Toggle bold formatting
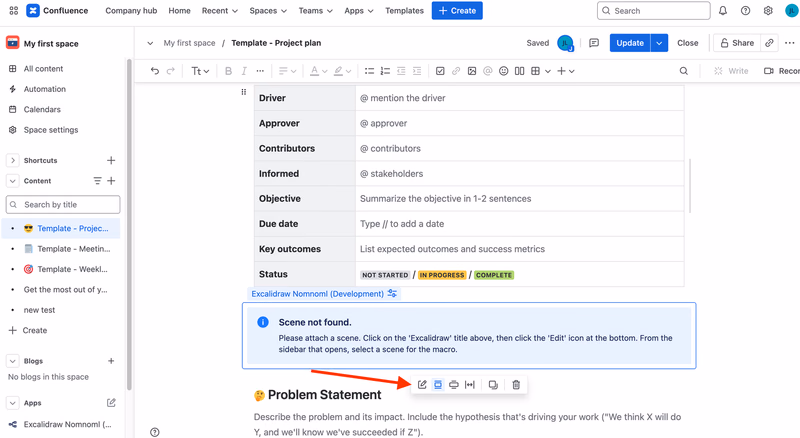Image resolution: width=800 pixels, height=438 pixels. point(229,71)
